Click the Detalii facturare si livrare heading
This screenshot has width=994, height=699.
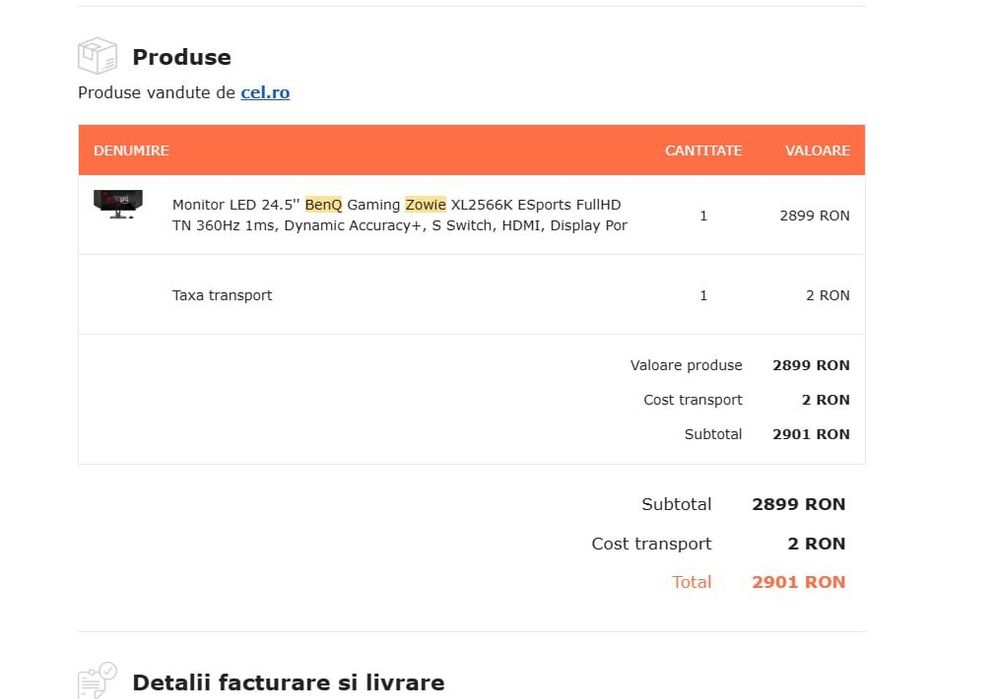point(288,683)
